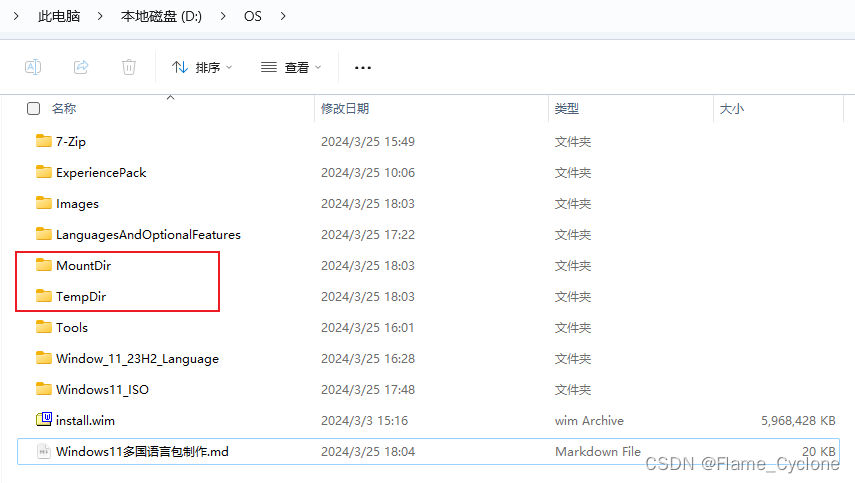Viewport: 855px width, 483px height.
Task: Sort by the 修改日期 column header
Action: tap(345, 108)
